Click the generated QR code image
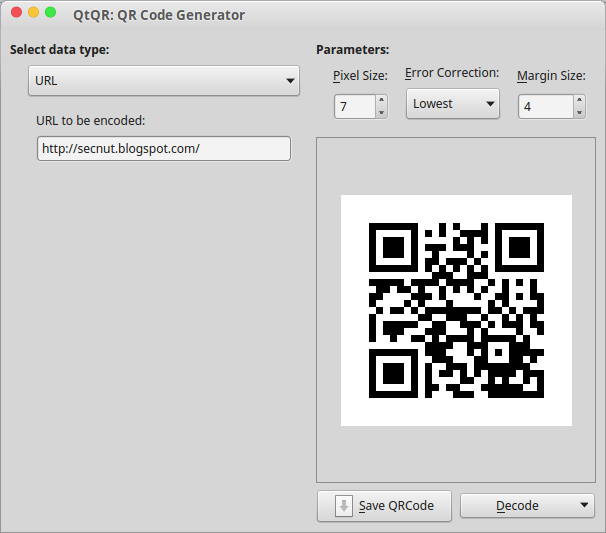 (456, 310)
